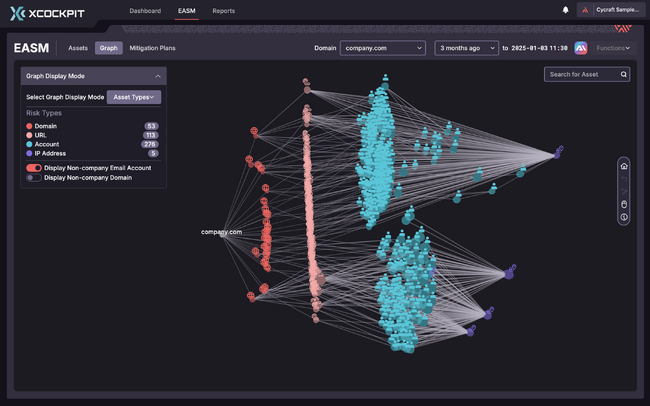The image size is (650, 406).
Task: Switch to the Mitigation Plans tab
Action: pos(152,48)
